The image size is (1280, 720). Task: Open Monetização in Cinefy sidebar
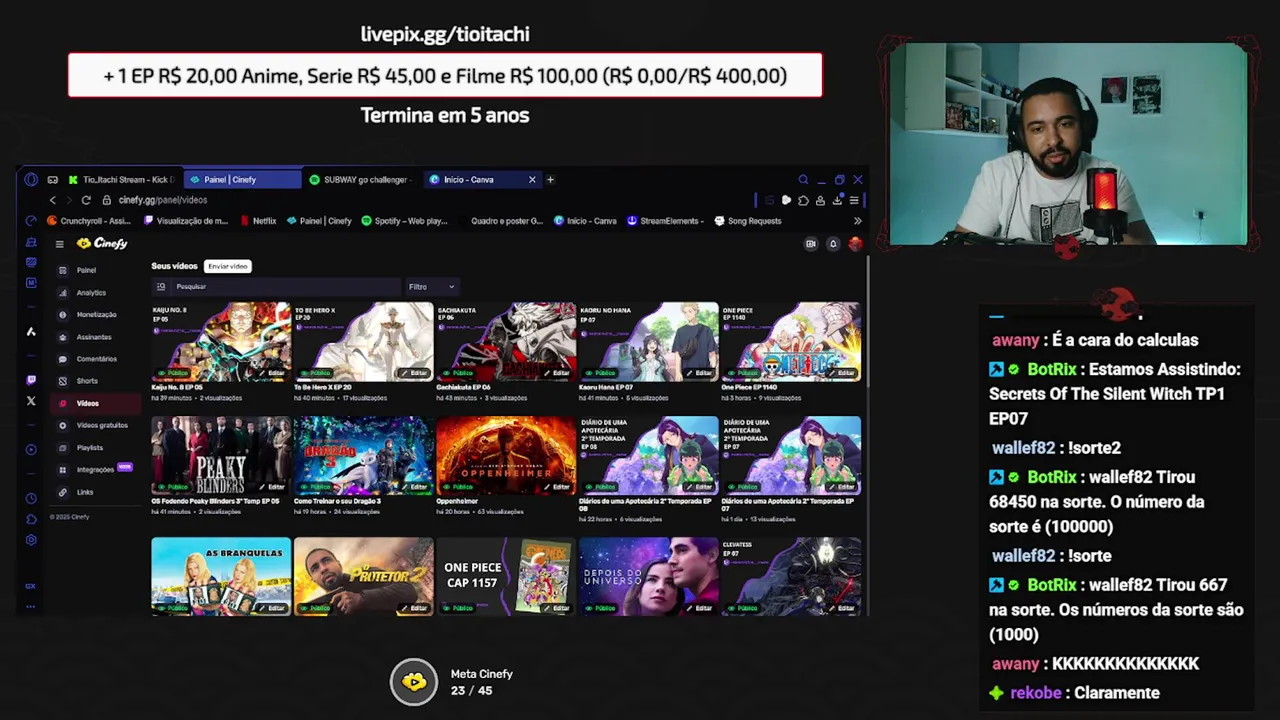(96, 315)
